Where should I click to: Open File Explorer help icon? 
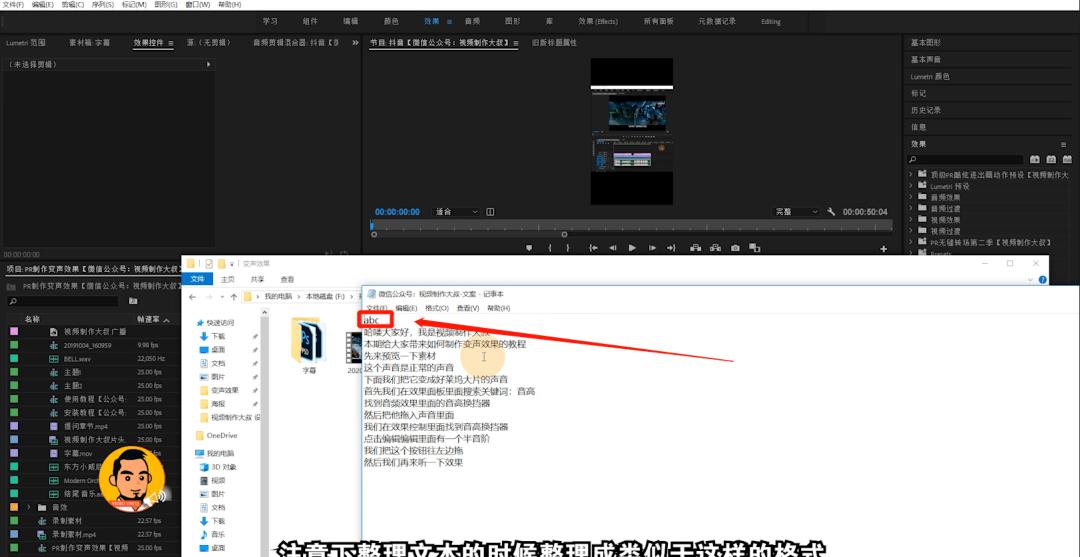1042,280
